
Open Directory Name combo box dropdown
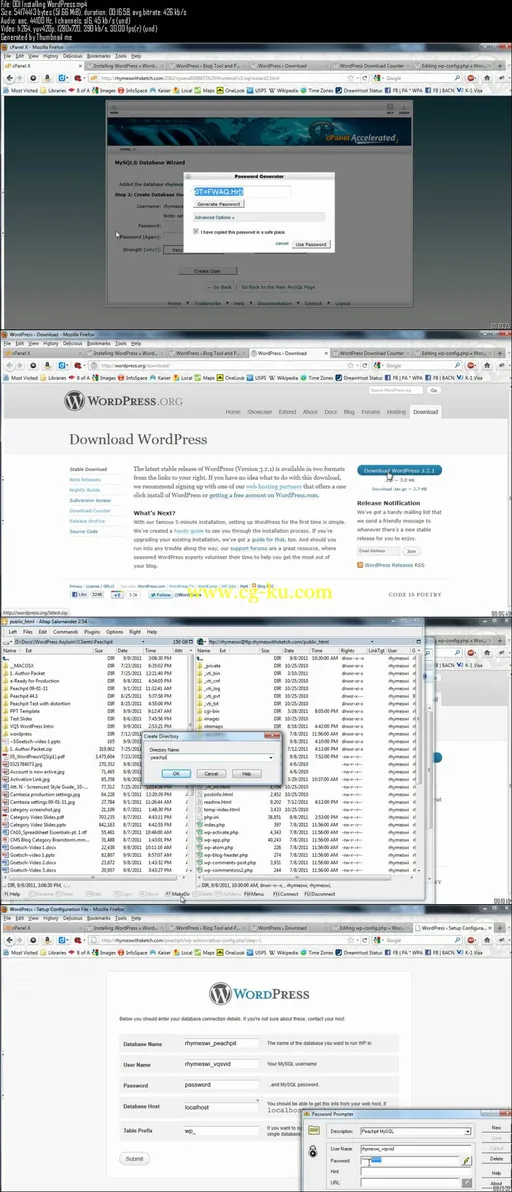click(271, 758)
